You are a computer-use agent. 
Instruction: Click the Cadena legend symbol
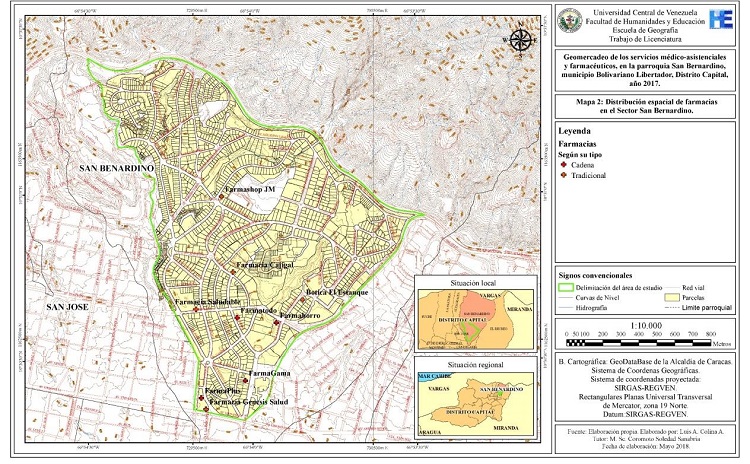(563, 167)
